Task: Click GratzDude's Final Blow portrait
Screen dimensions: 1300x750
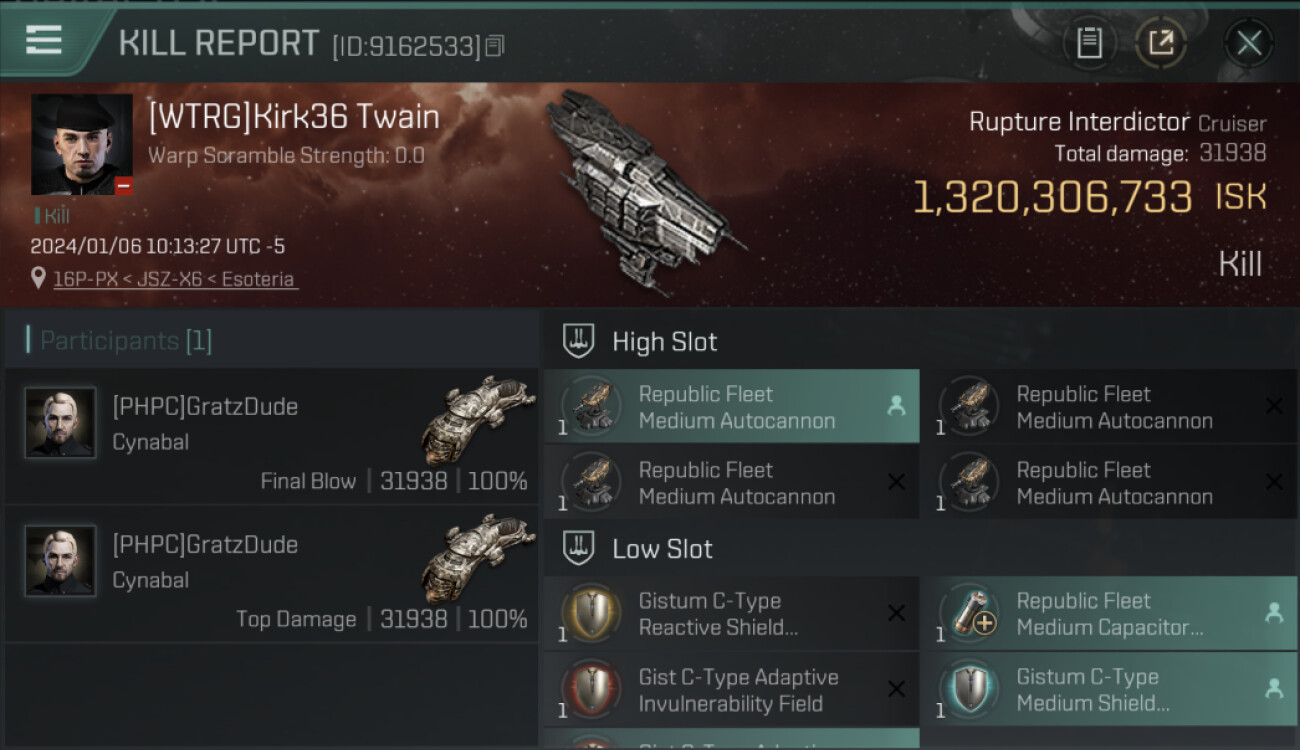Action: [x=60, y=423]
